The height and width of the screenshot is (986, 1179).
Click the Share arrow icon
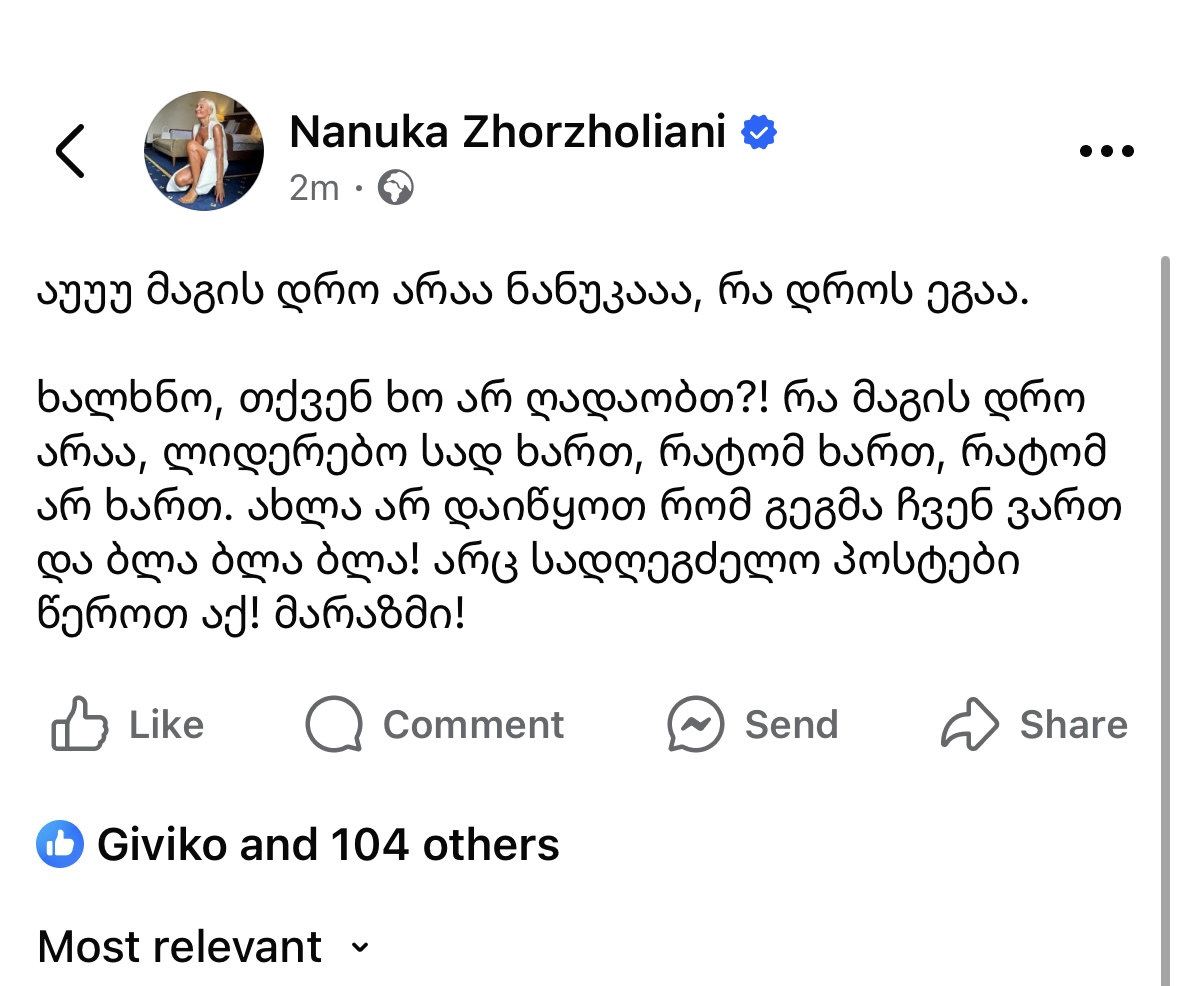(970, 724)
